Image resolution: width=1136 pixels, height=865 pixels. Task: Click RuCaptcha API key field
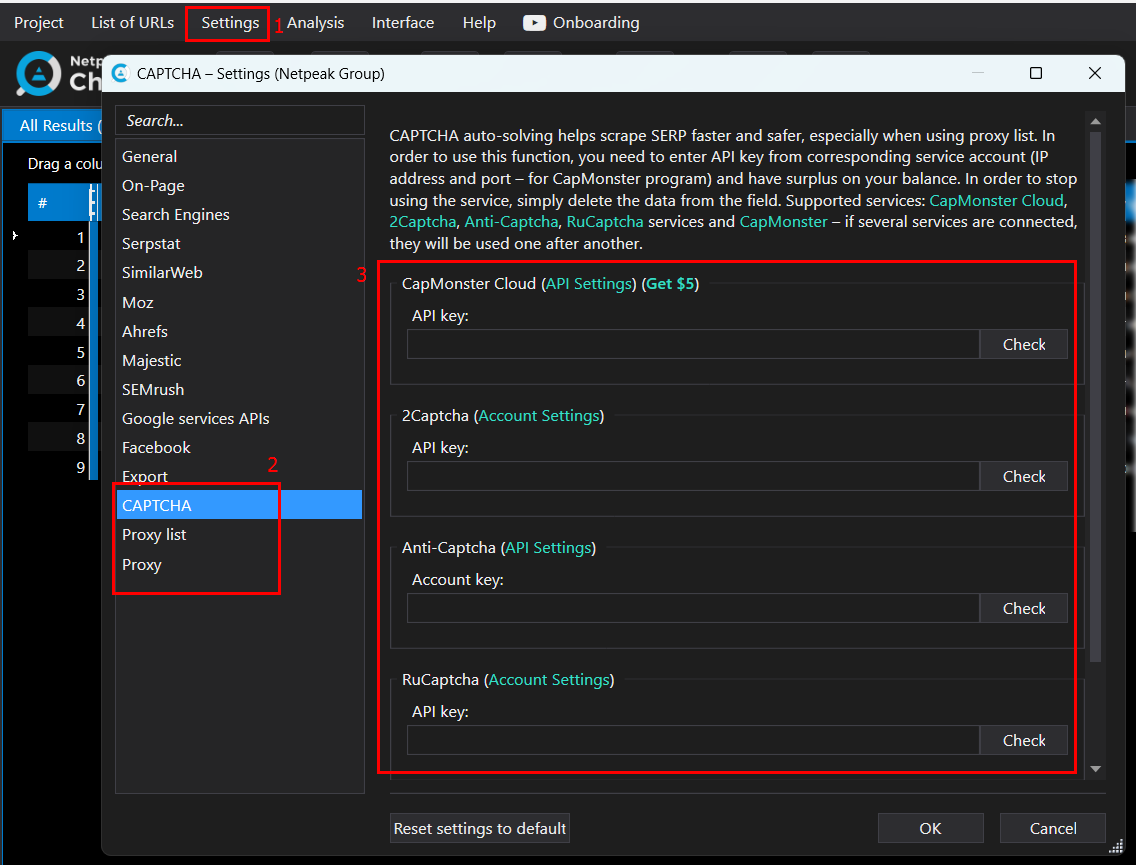point(693,740)
